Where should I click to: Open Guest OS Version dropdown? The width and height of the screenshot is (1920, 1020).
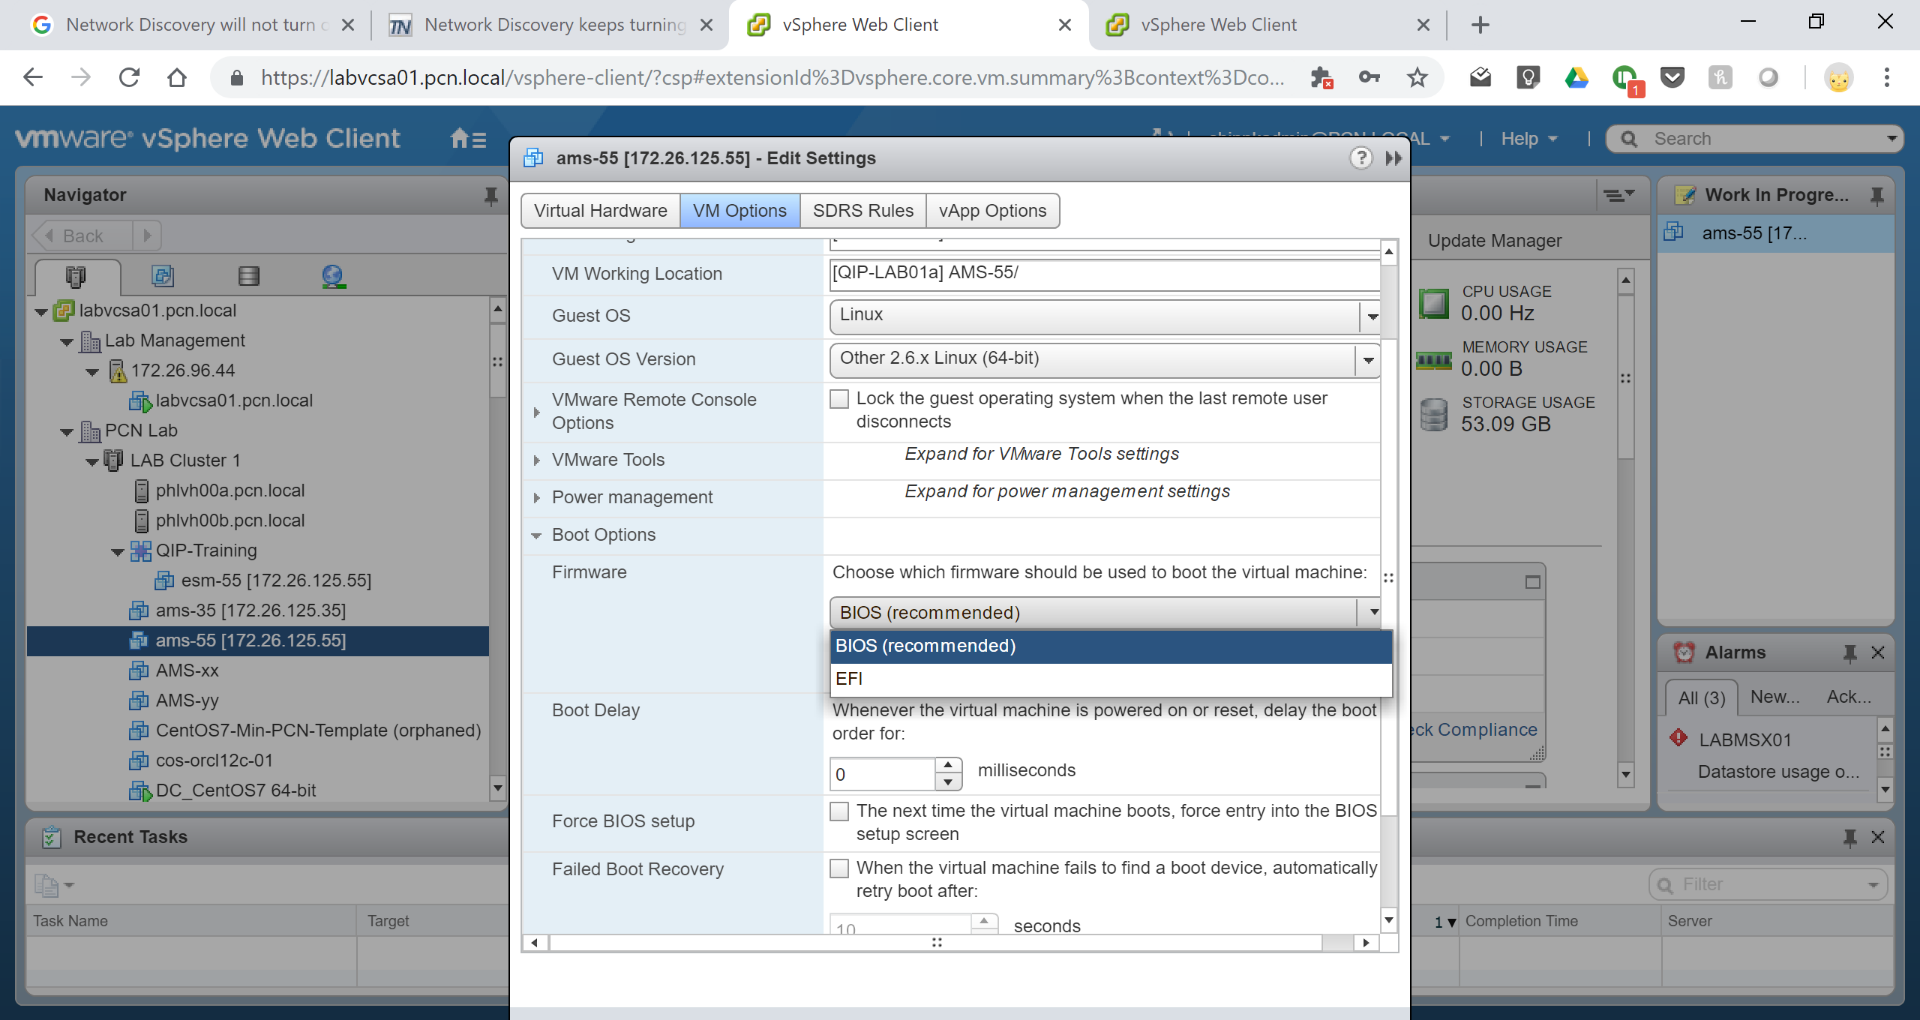[x=1105, y=359]
